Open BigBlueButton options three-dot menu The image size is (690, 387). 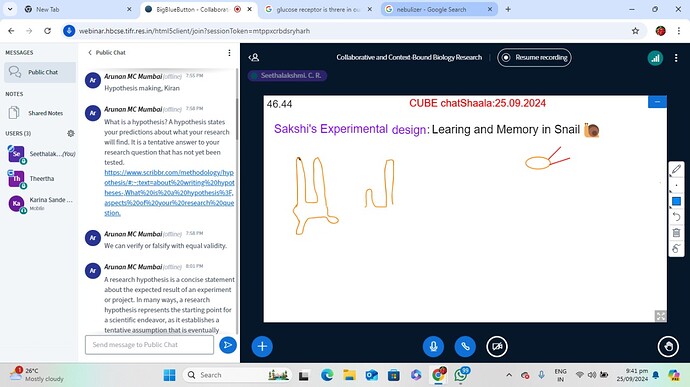point(676,58)
